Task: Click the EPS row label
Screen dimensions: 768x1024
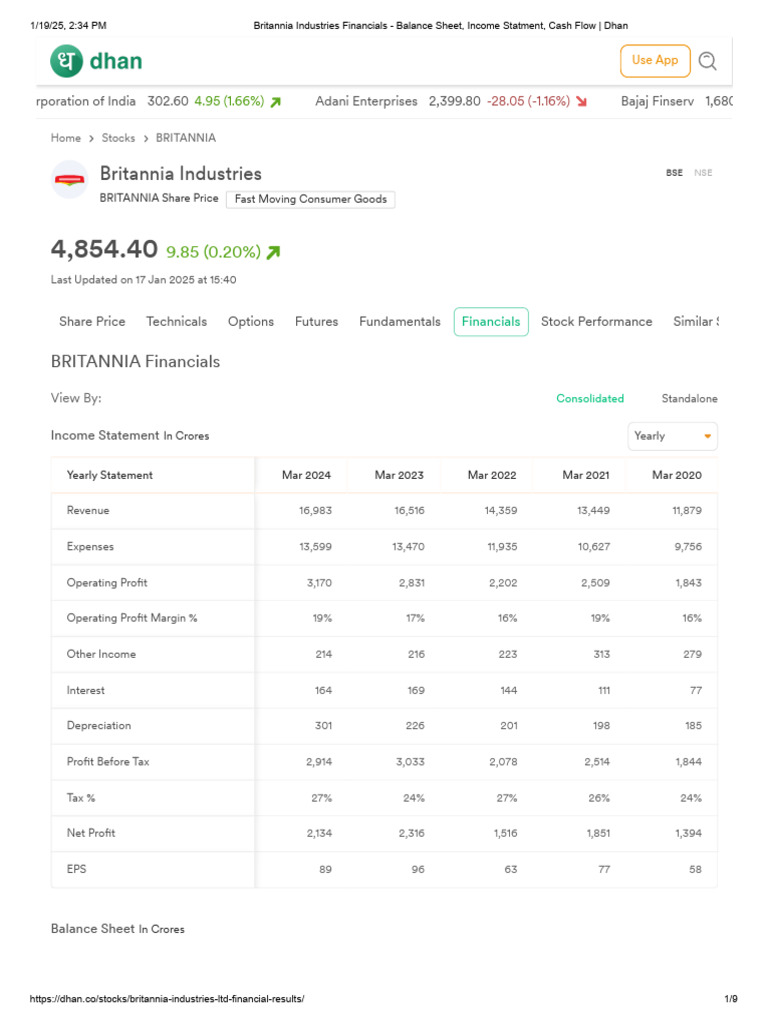Action: [x=76, y=869]
